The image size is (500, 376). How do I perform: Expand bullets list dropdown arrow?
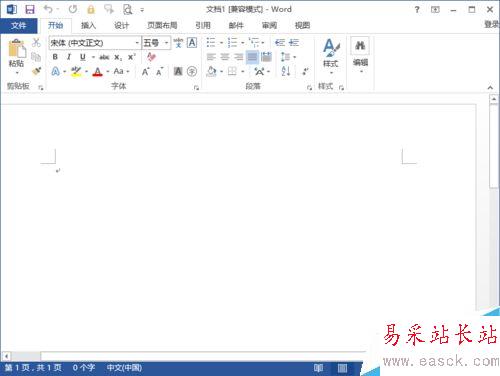(x=221, y=43)
